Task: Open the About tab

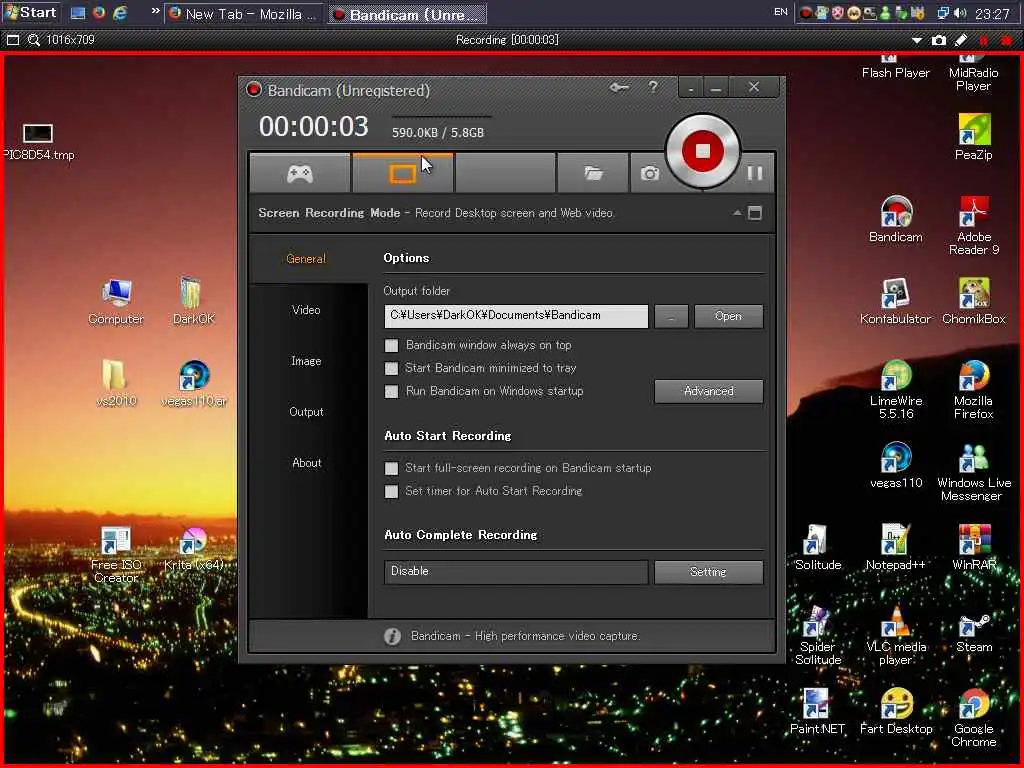Action: (306, 462)
